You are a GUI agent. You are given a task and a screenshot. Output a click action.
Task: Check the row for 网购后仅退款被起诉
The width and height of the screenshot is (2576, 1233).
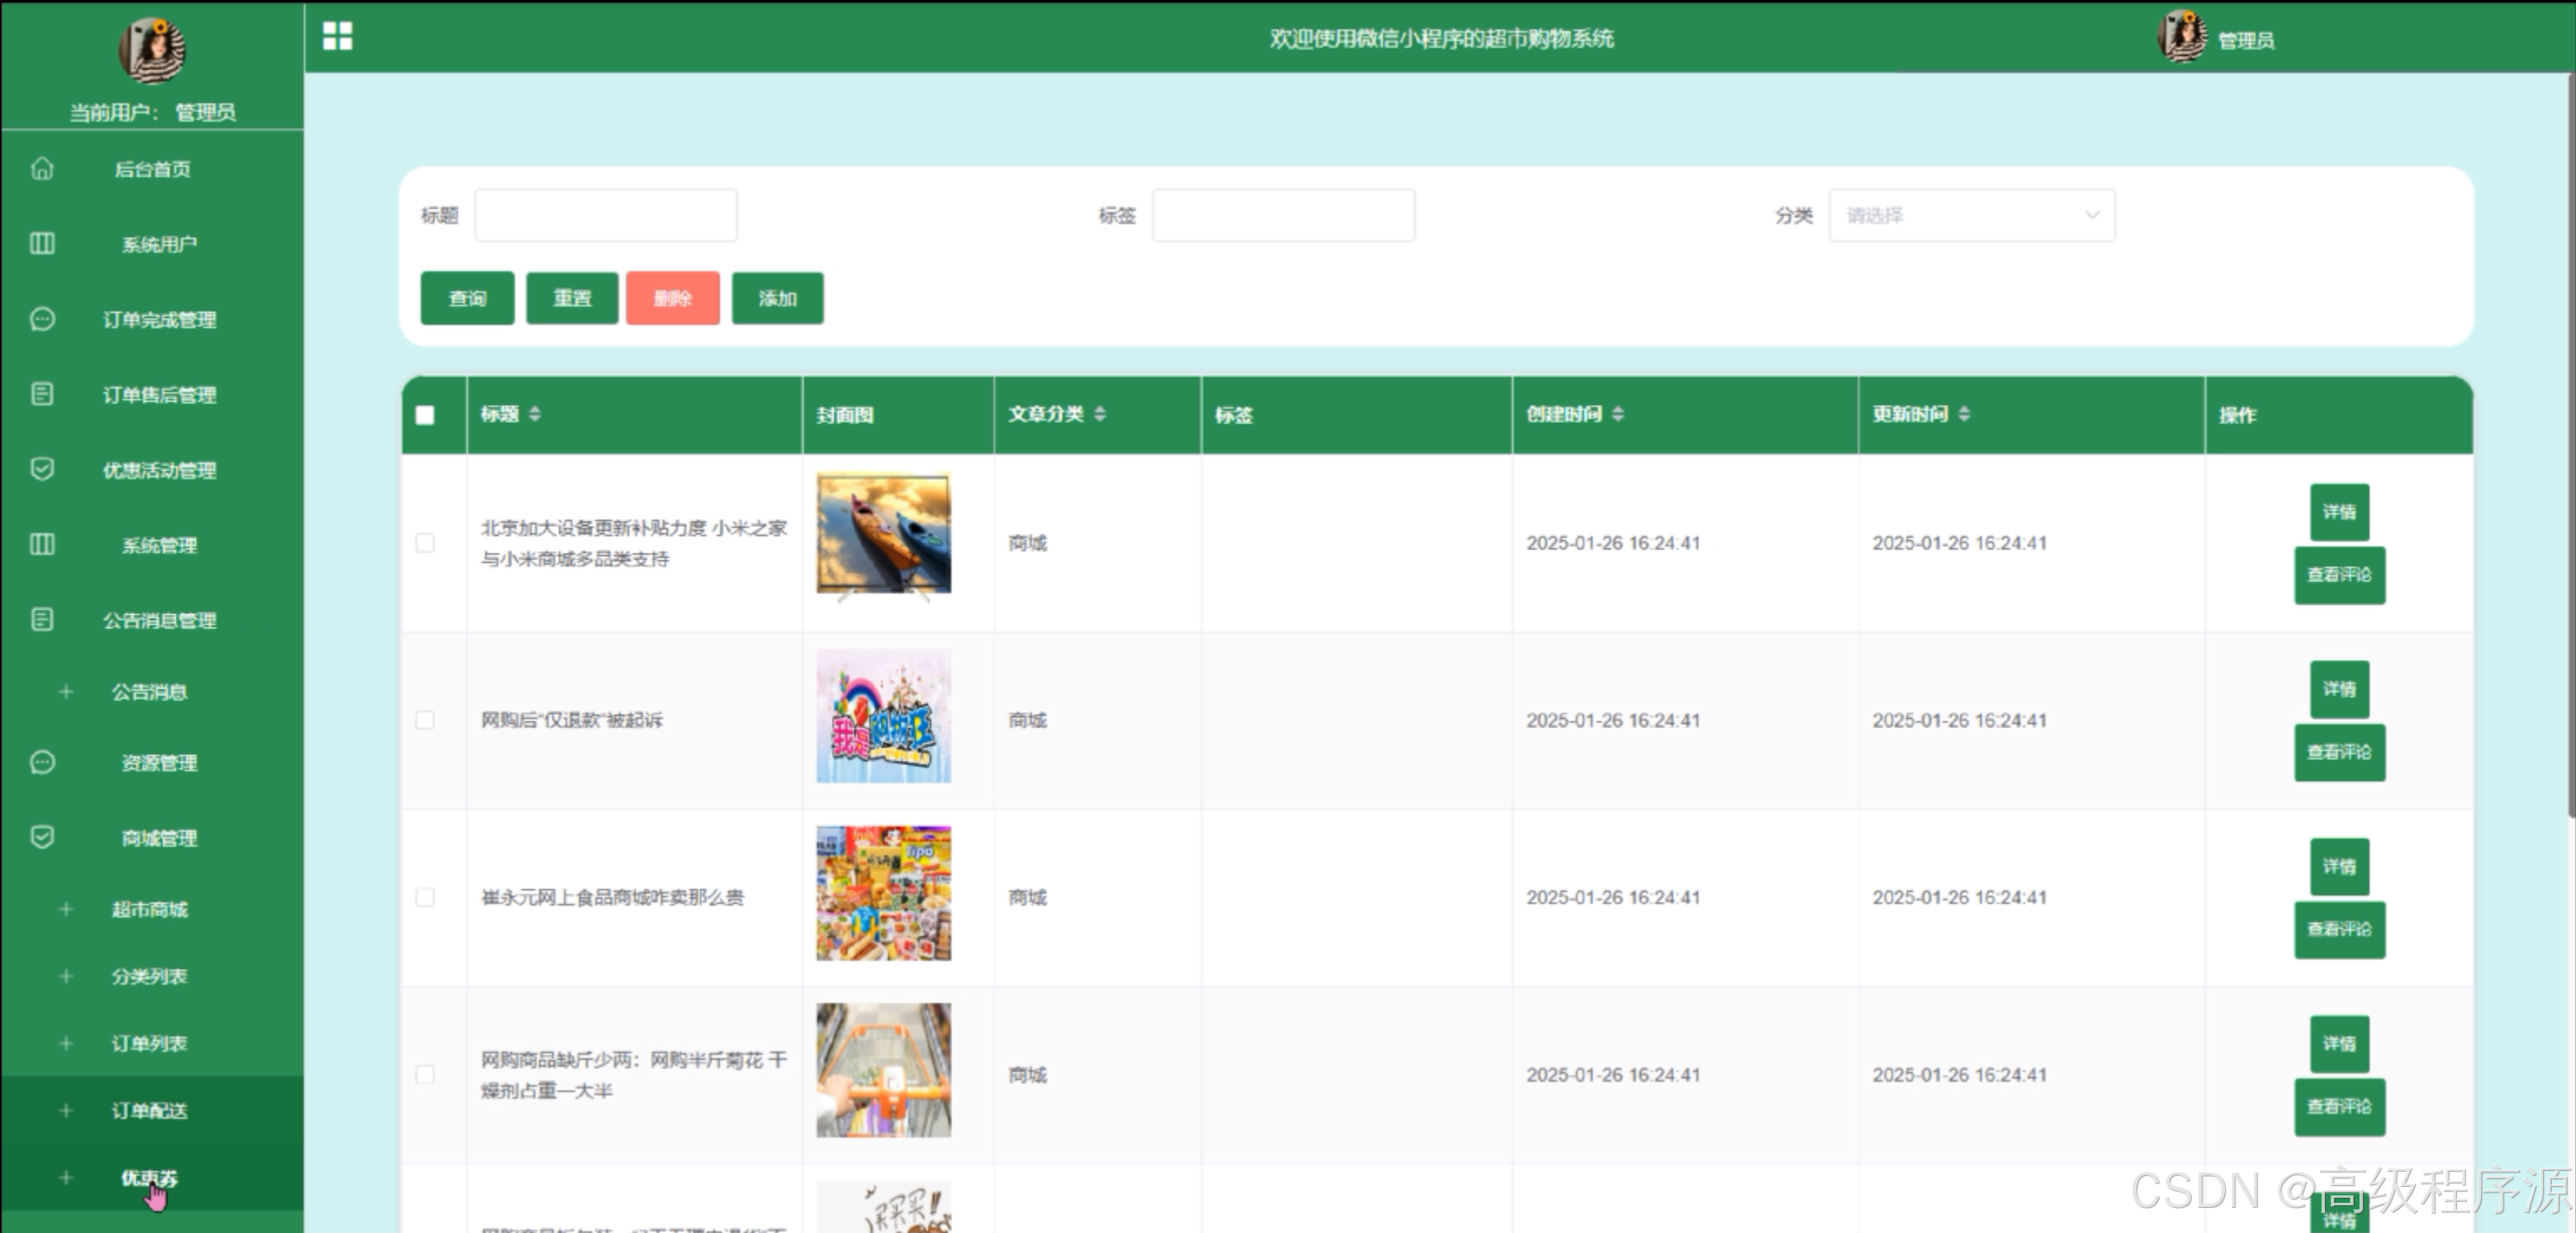click(425, 720)
